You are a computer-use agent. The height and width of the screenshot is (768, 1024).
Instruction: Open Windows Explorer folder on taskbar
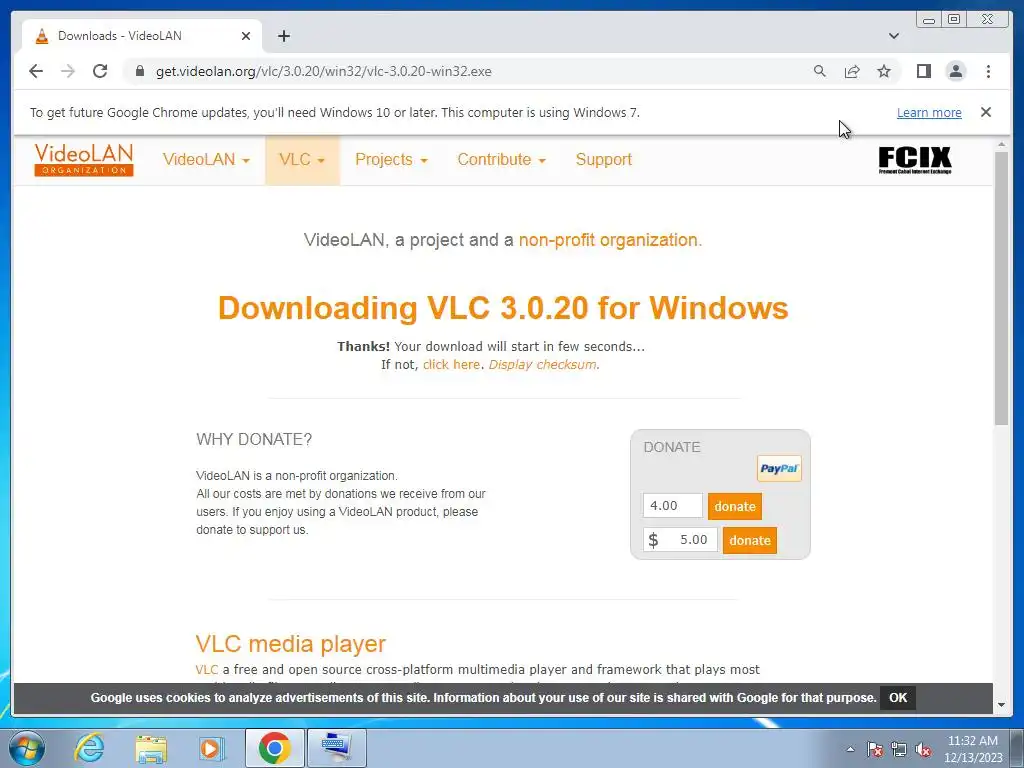click(151, 748)
